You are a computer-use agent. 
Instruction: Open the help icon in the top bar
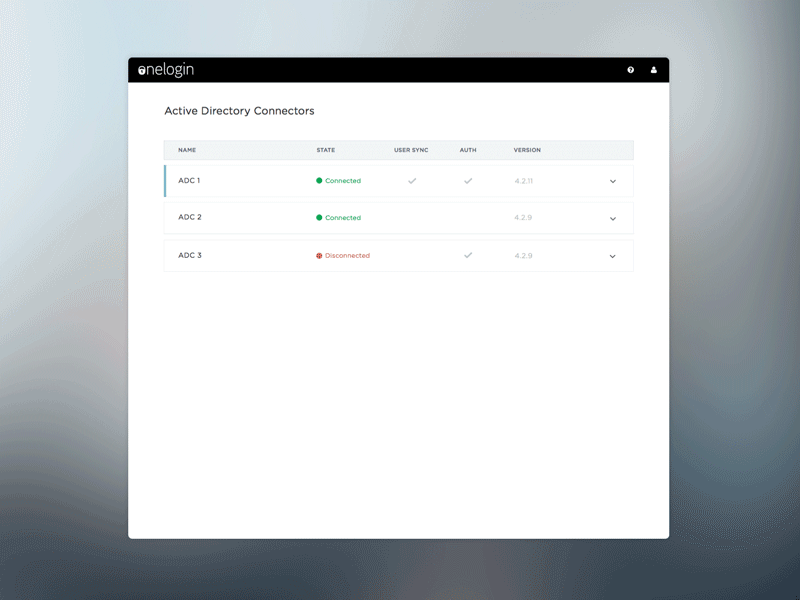click(x=630, y=70)
